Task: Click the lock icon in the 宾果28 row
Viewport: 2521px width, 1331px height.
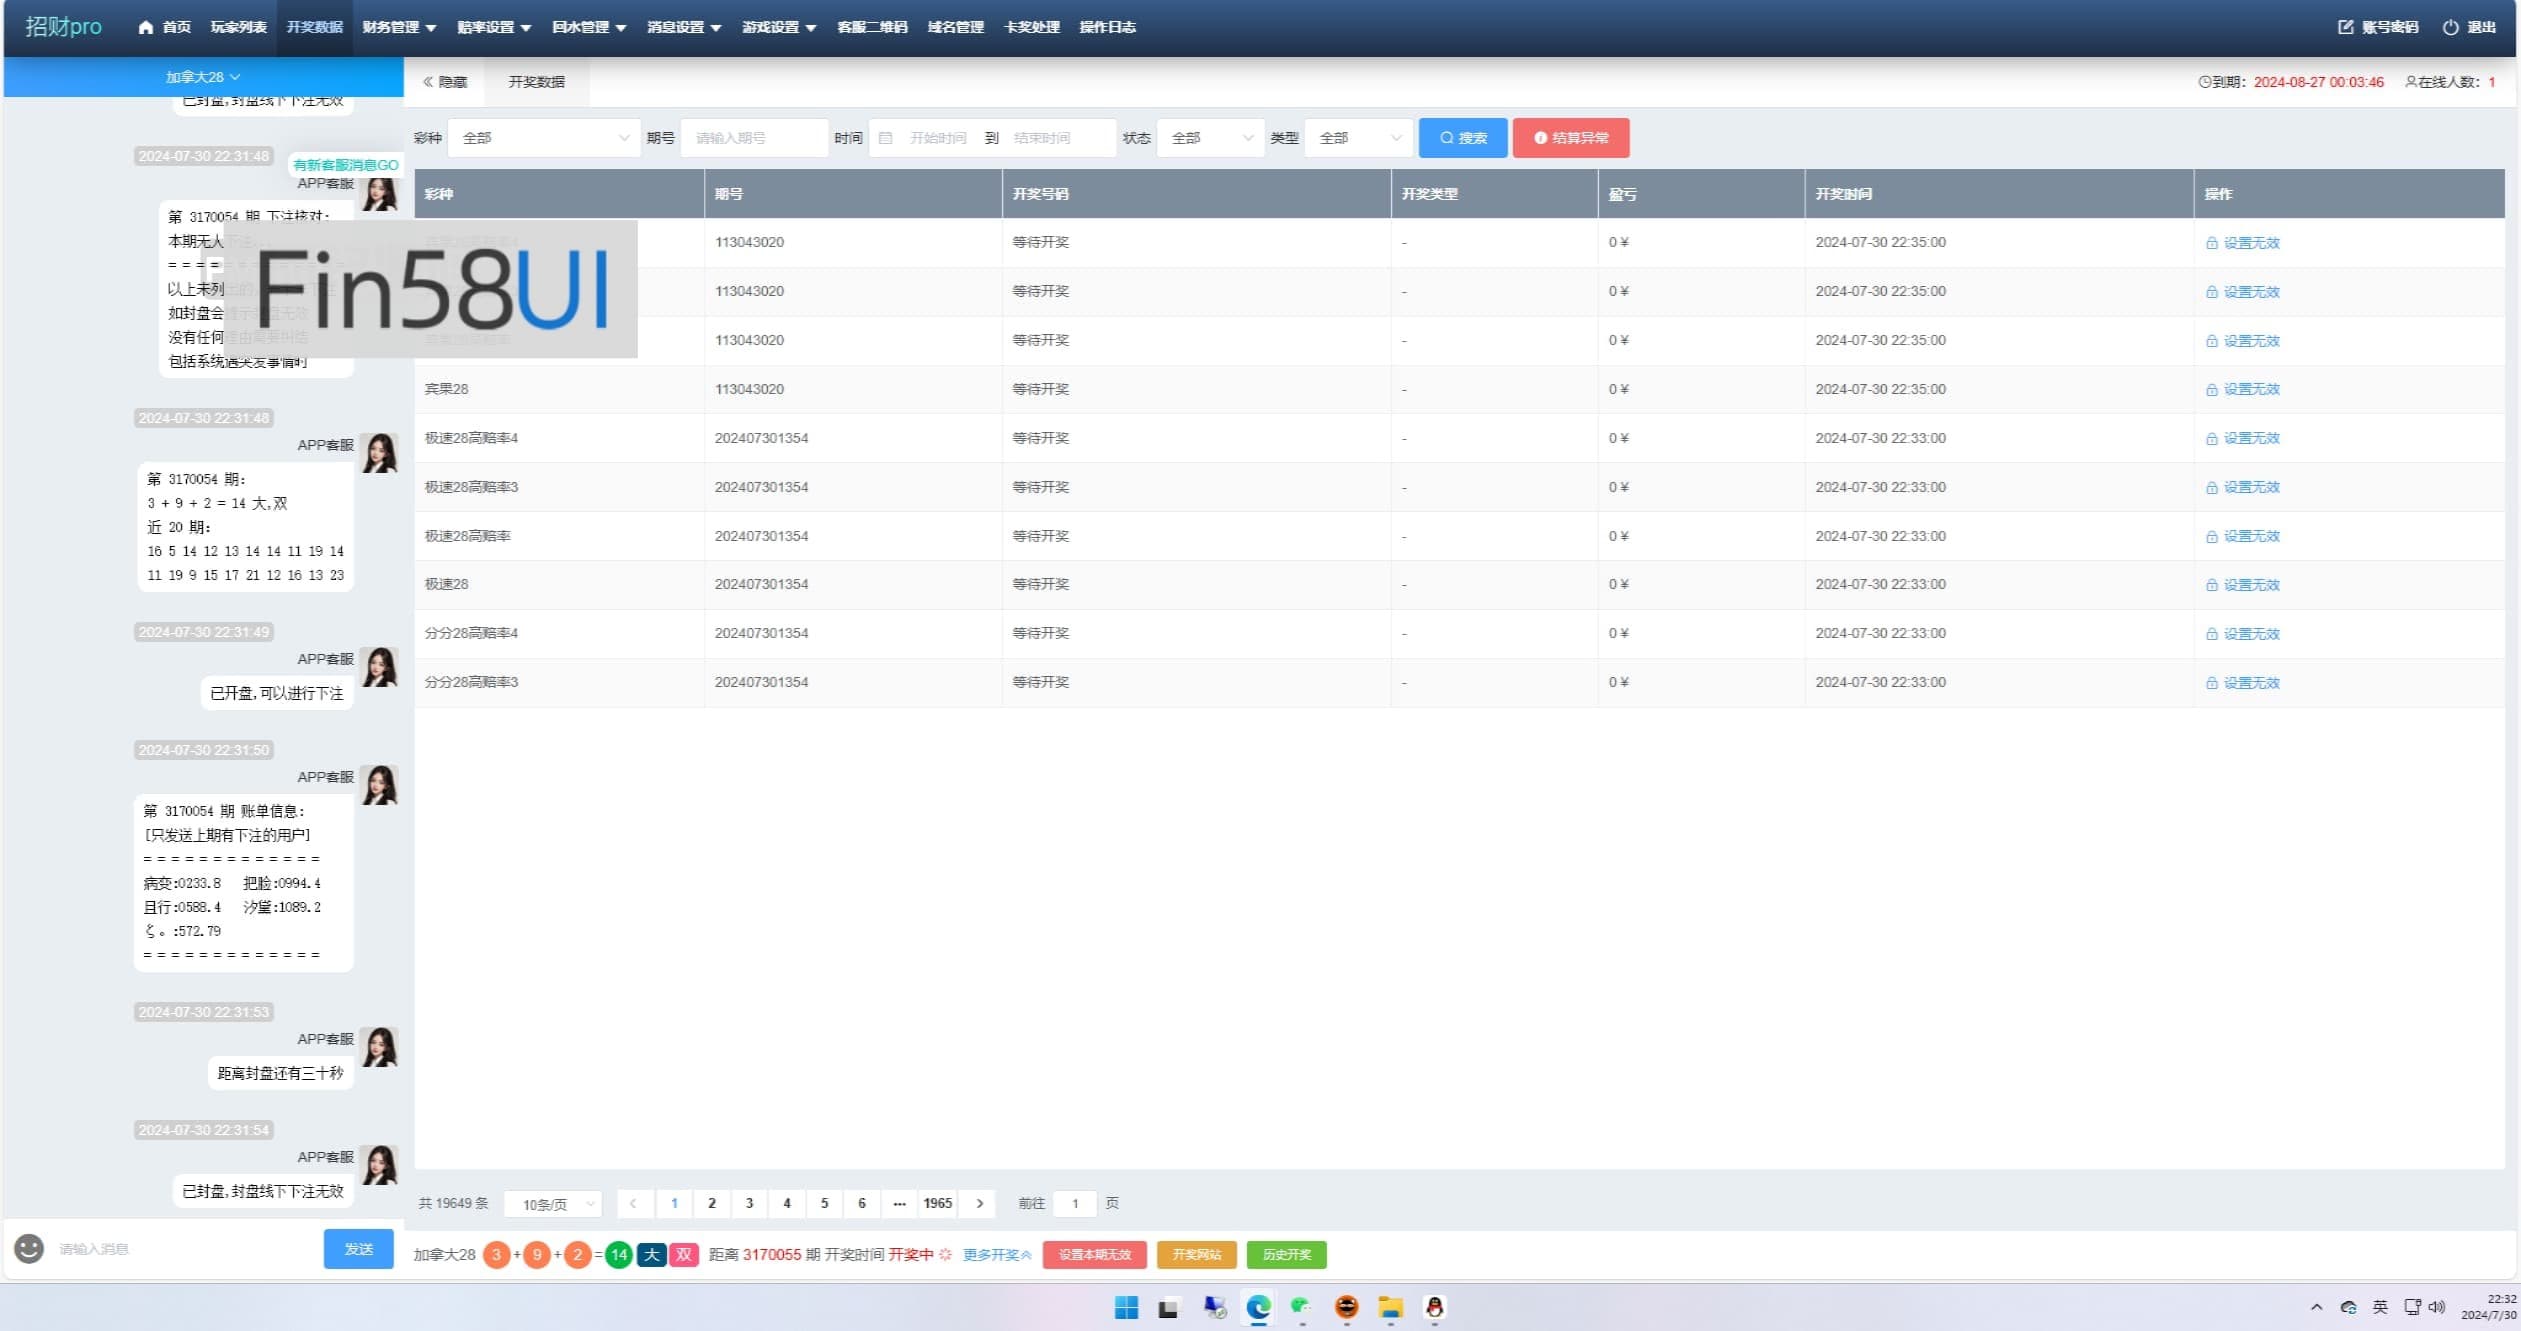Action: pyautogui.click(x=2211, y=390)
